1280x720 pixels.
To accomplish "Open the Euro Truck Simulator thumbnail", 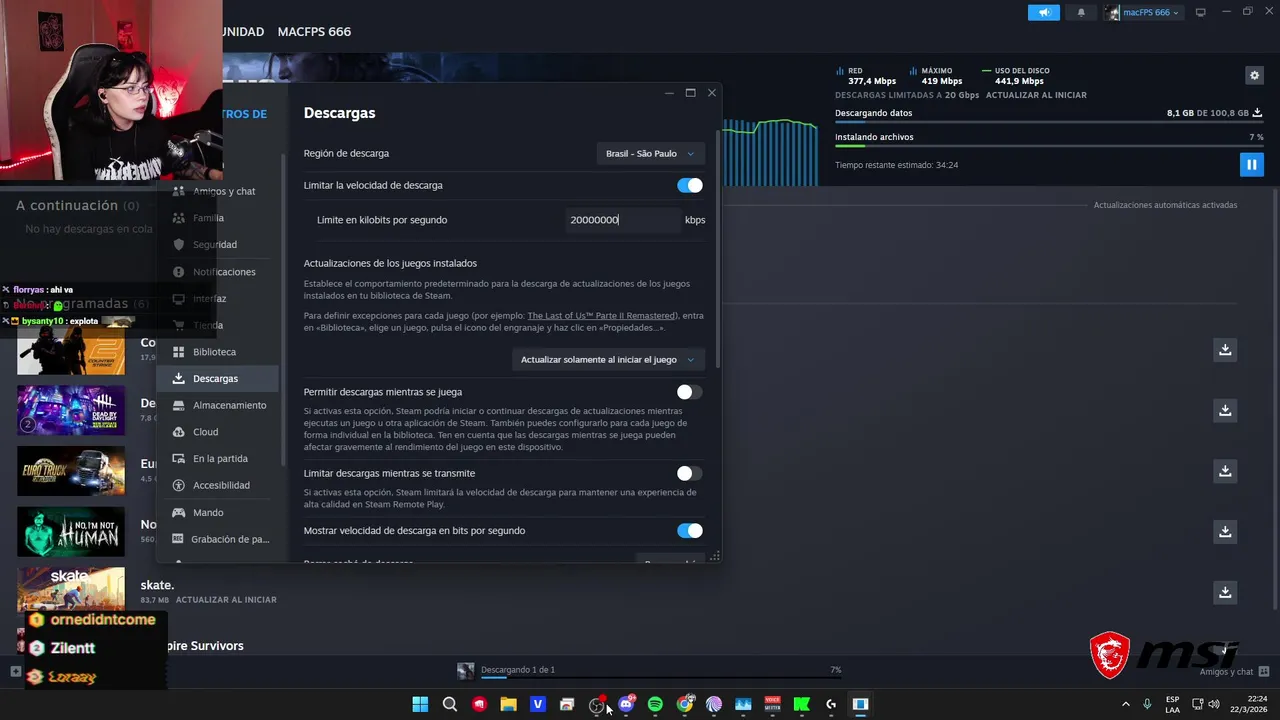I will click(71, 471).
